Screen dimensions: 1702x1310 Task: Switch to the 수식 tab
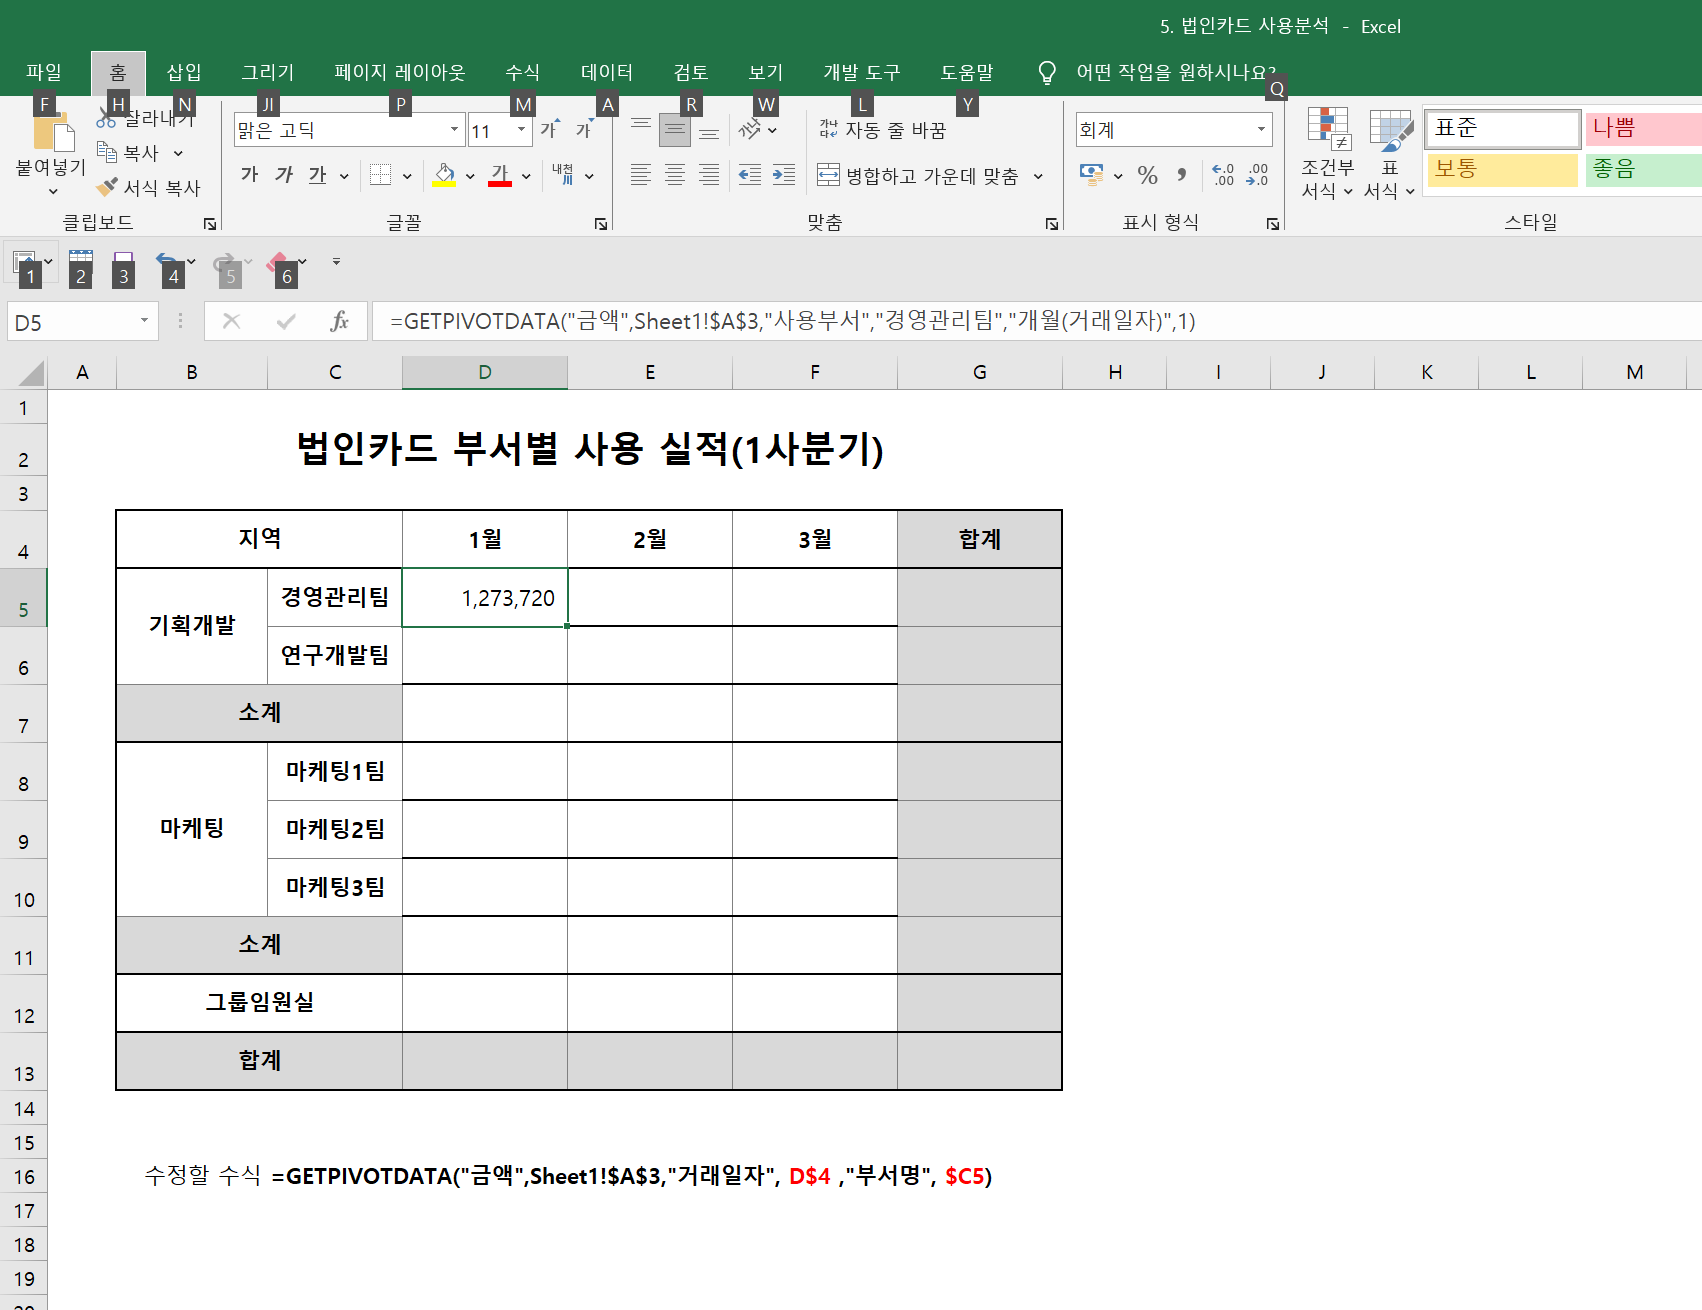522,72
